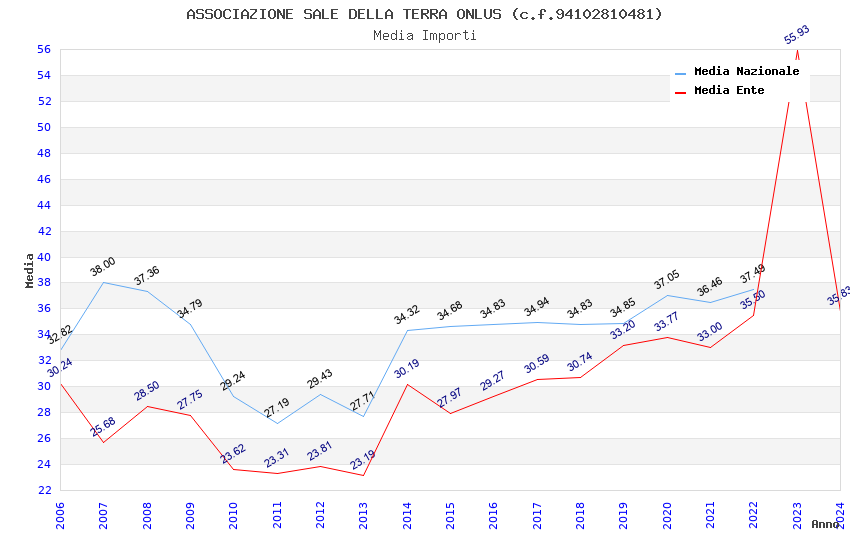
Task: Click the 33.00 data label
Action: click(710, 332)
